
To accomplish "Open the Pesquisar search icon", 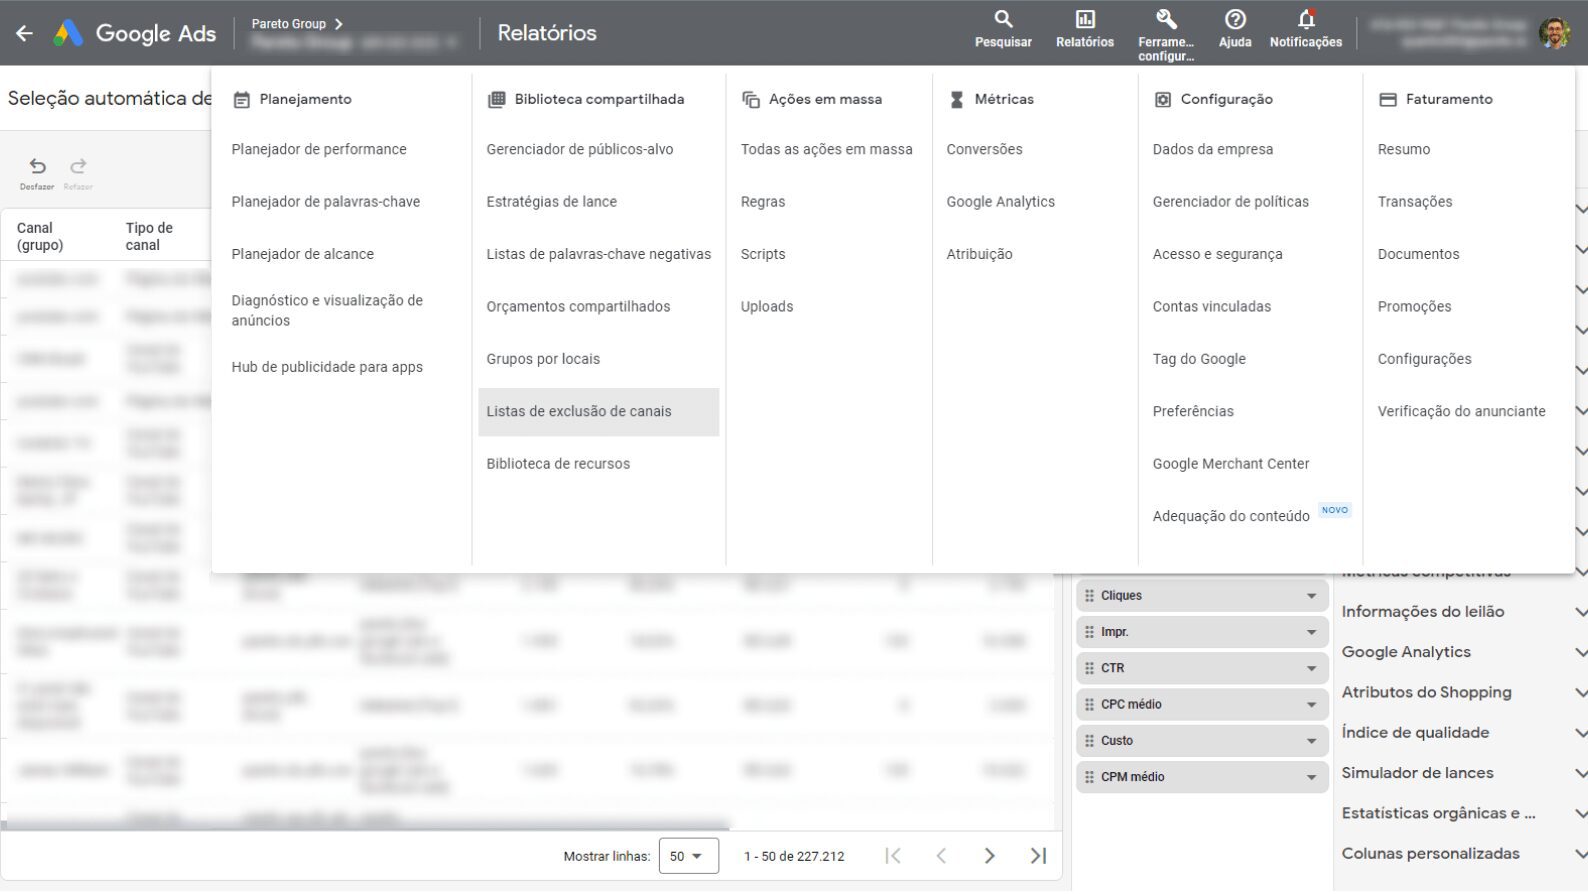I will pyautogui.click(x=1003, y=20).
